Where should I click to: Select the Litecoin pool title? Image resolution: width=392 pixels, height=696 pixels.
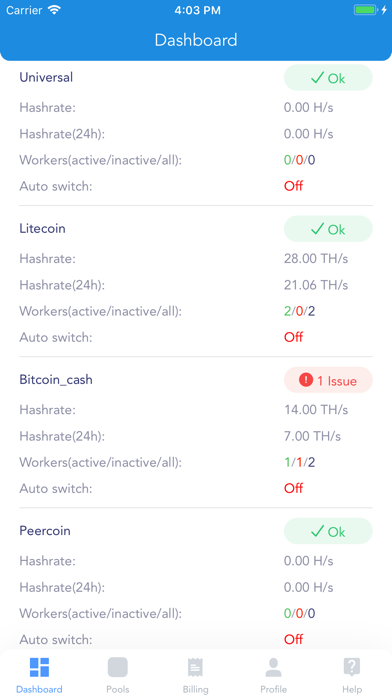pos(42,229)
